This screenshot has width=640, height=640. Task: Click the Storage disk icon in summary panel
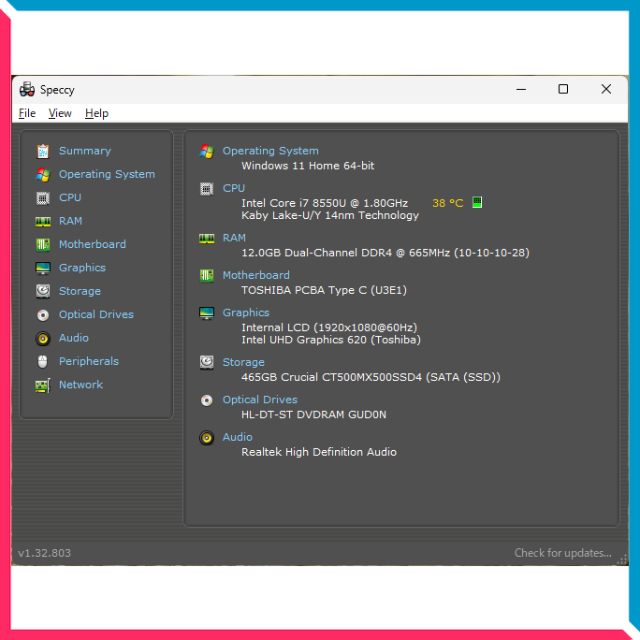coord(207,362)
